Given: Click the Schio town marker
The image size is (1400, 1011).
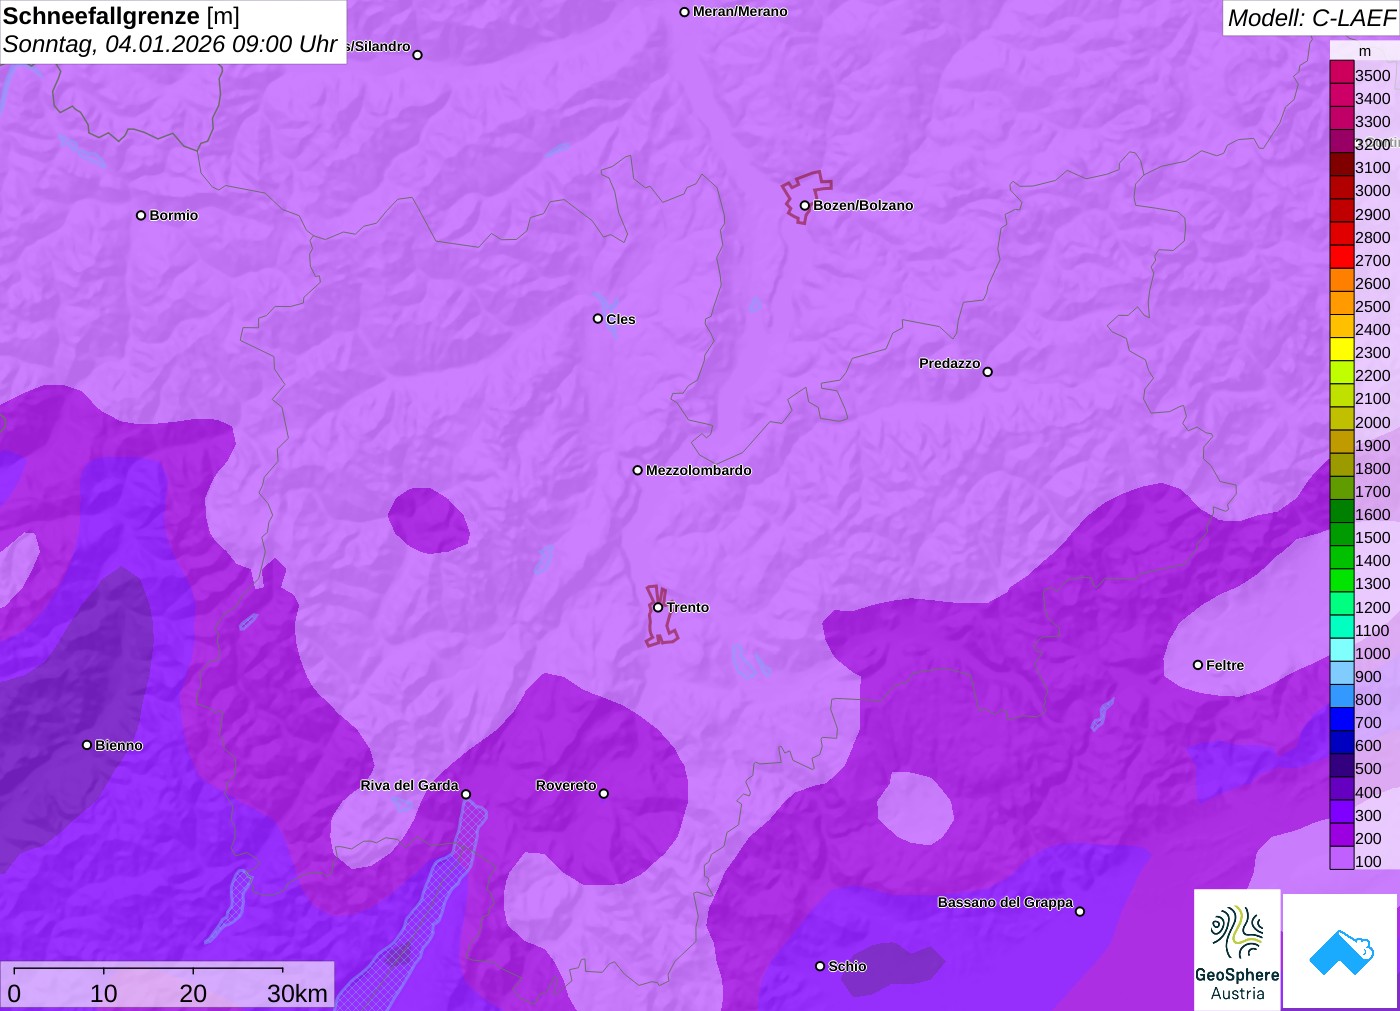Looking at the screenshot, I should pyautogui.click(x=820, y=966).
